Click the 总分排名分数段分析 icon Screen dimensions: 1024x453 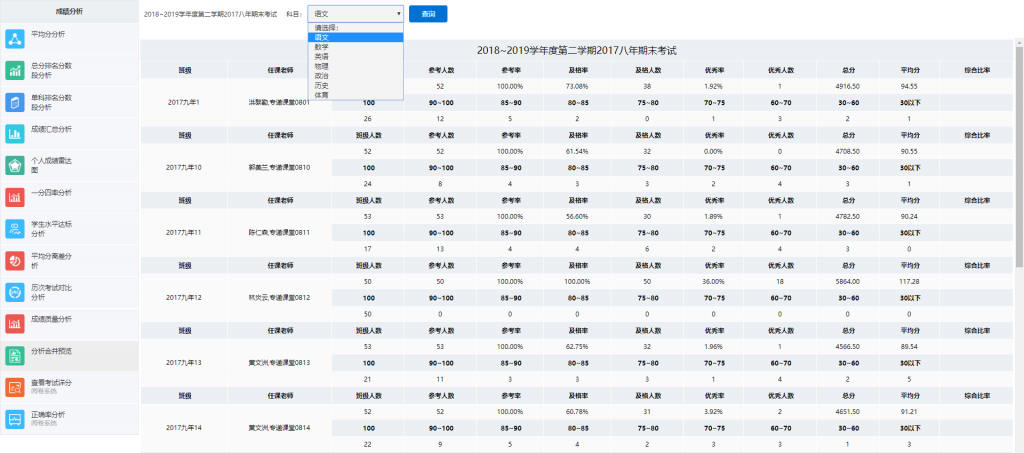15,70
